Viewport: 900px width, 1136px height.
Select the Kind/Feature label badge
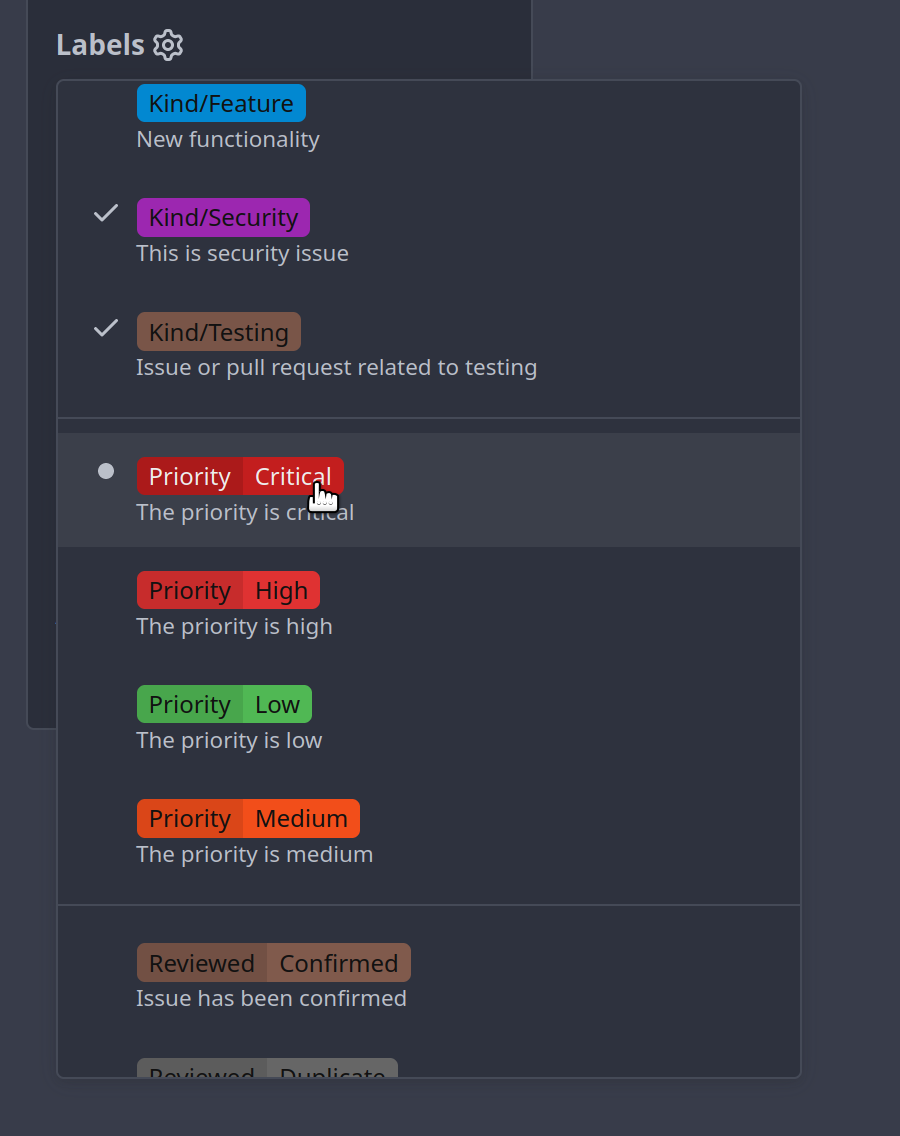[x=221, y=104]
